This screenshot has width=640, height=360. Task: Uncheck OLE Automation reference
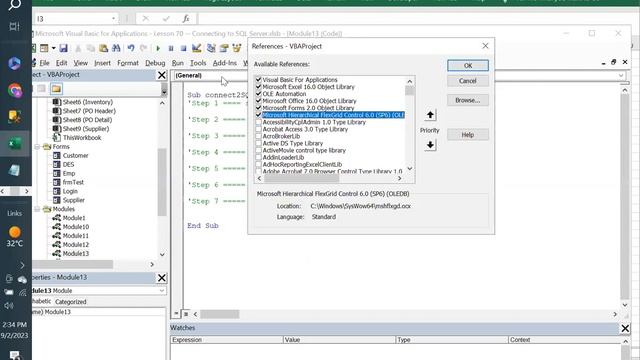pyautogui.click(x=258, y=93)
